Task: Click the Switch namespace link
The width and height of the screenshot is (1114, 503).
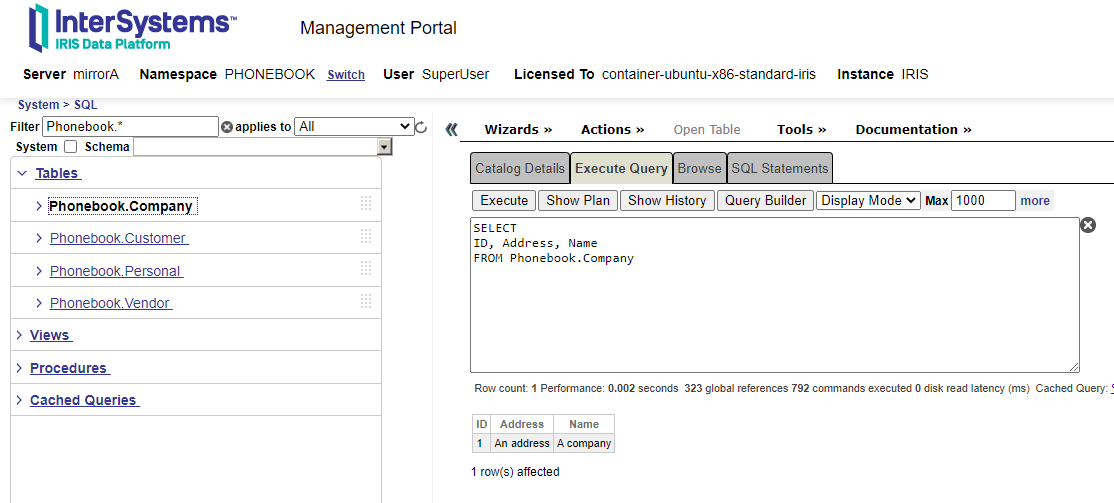Action: [346, 75]
